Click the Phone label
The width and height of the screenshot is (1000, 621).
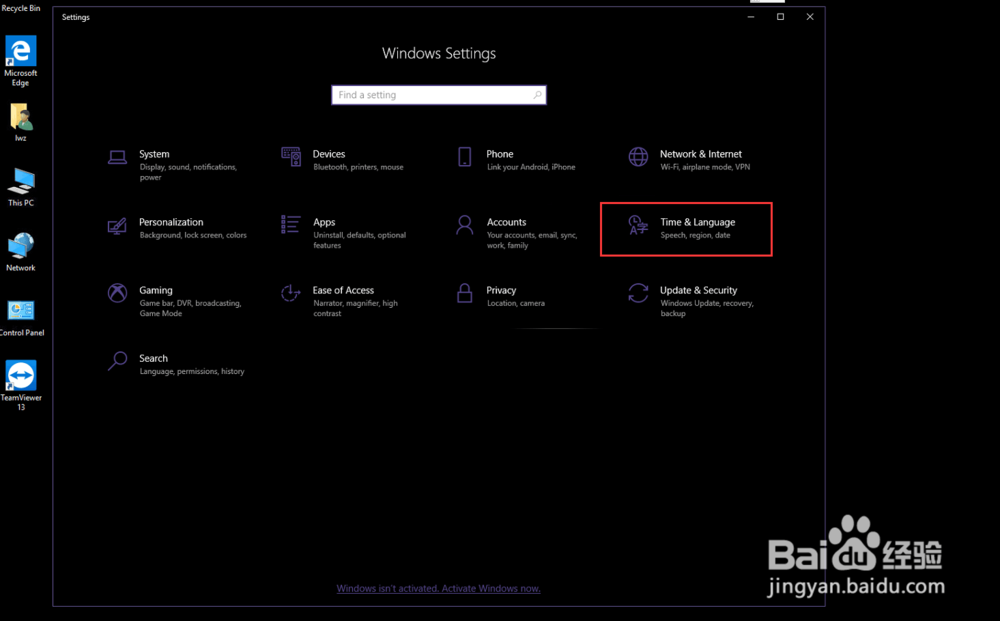pos(500,154)
